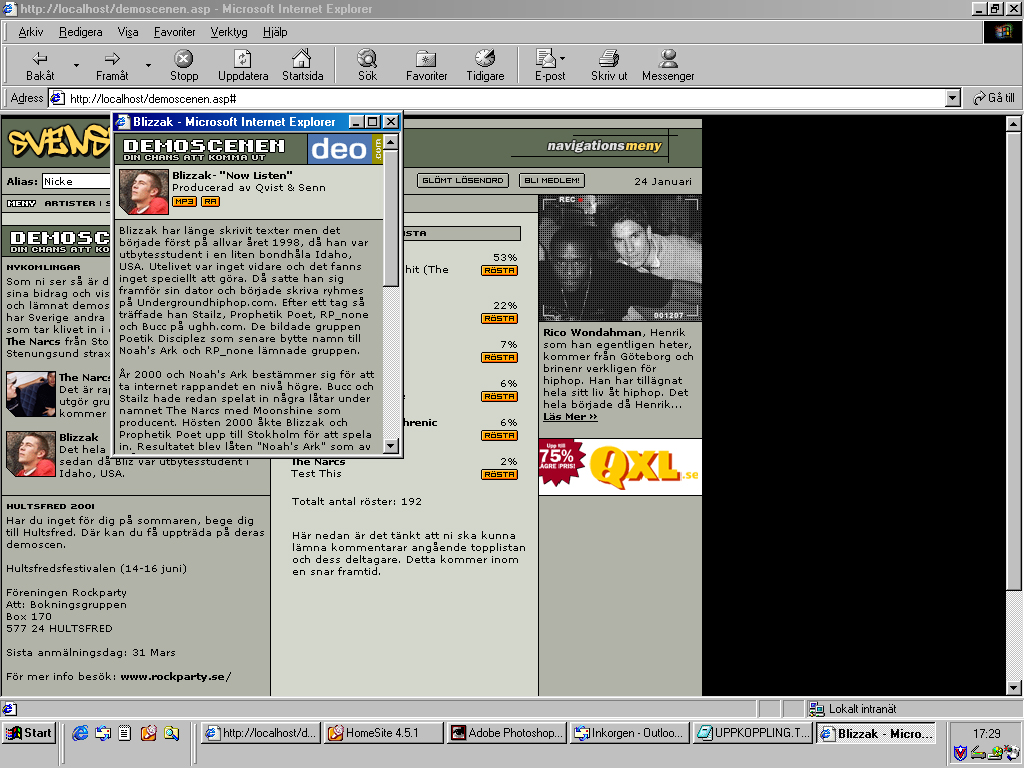
Task: Click the Gå till go button
Action: (x=993, y=98)
